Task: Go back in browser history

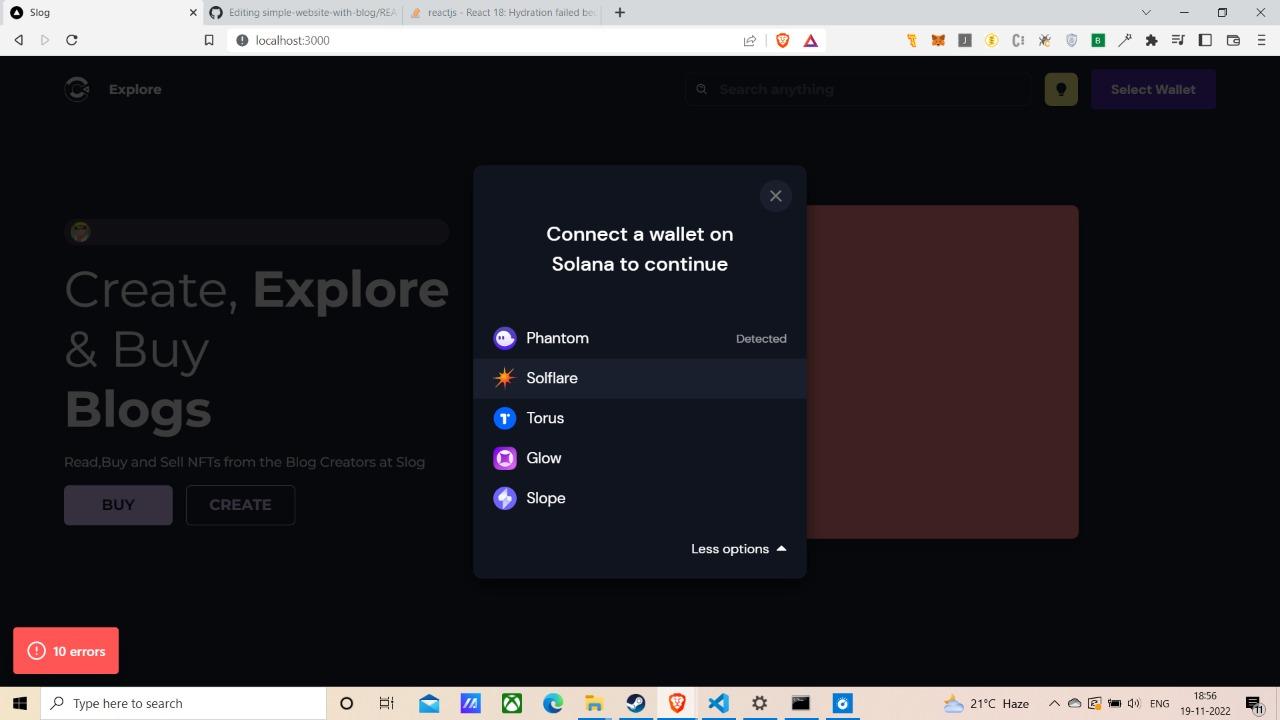Action: [x=18, y=40]
